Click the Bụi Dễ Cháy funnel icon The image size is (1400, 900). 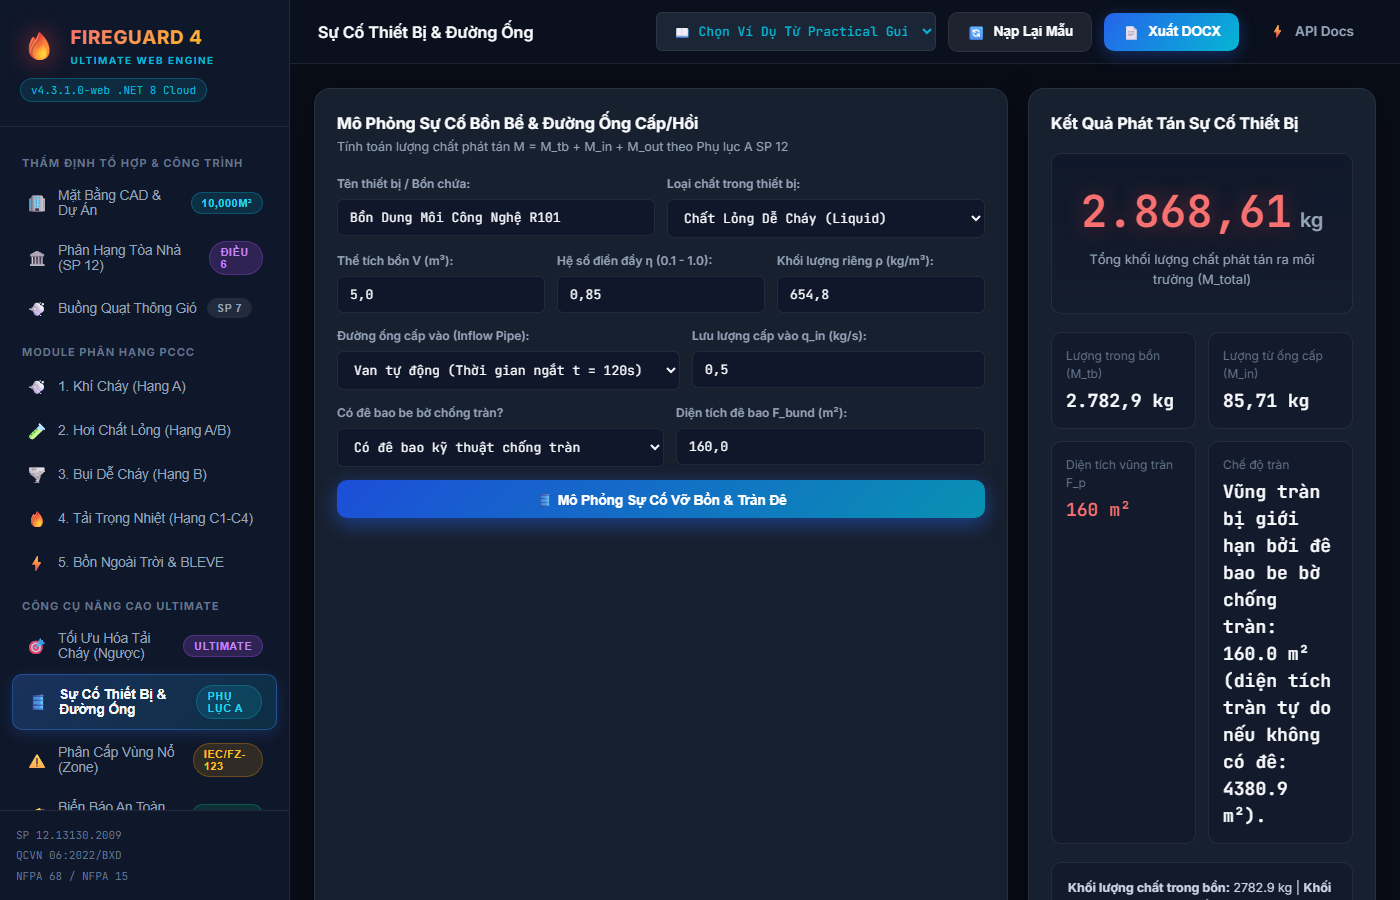point(37,474)
